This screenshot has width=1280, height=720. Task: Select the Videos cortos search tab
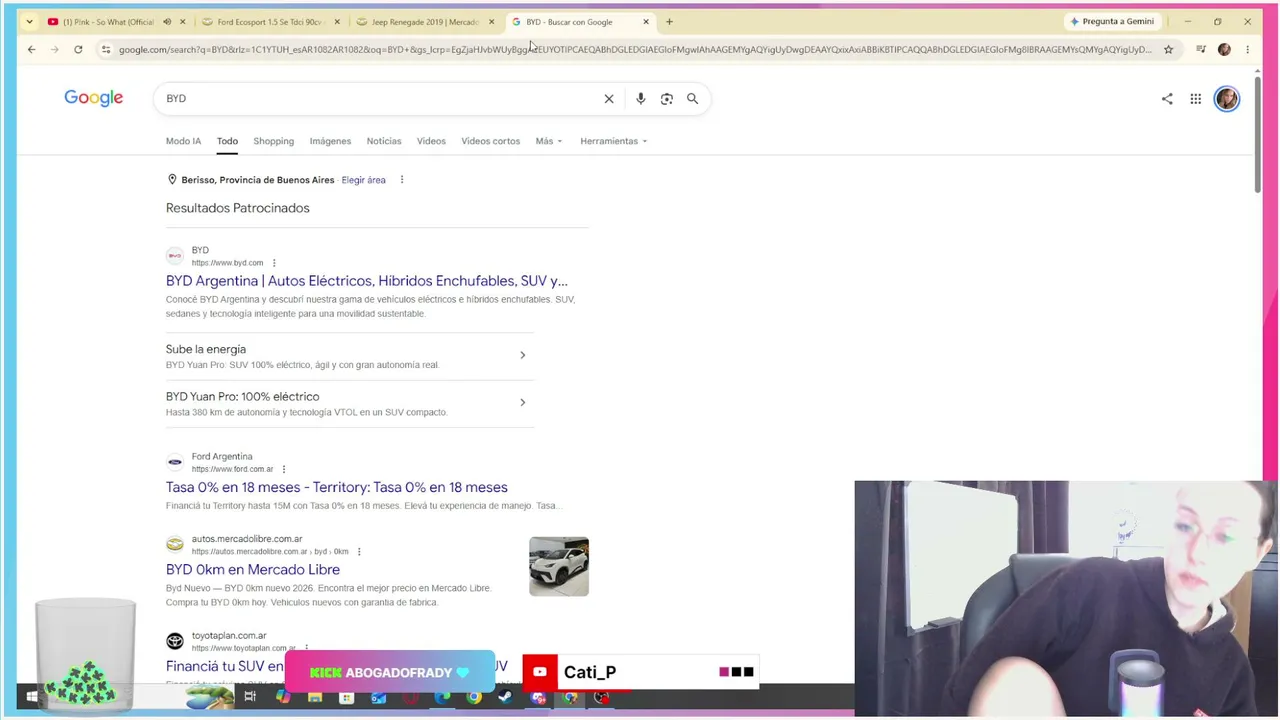coord(490,141)
